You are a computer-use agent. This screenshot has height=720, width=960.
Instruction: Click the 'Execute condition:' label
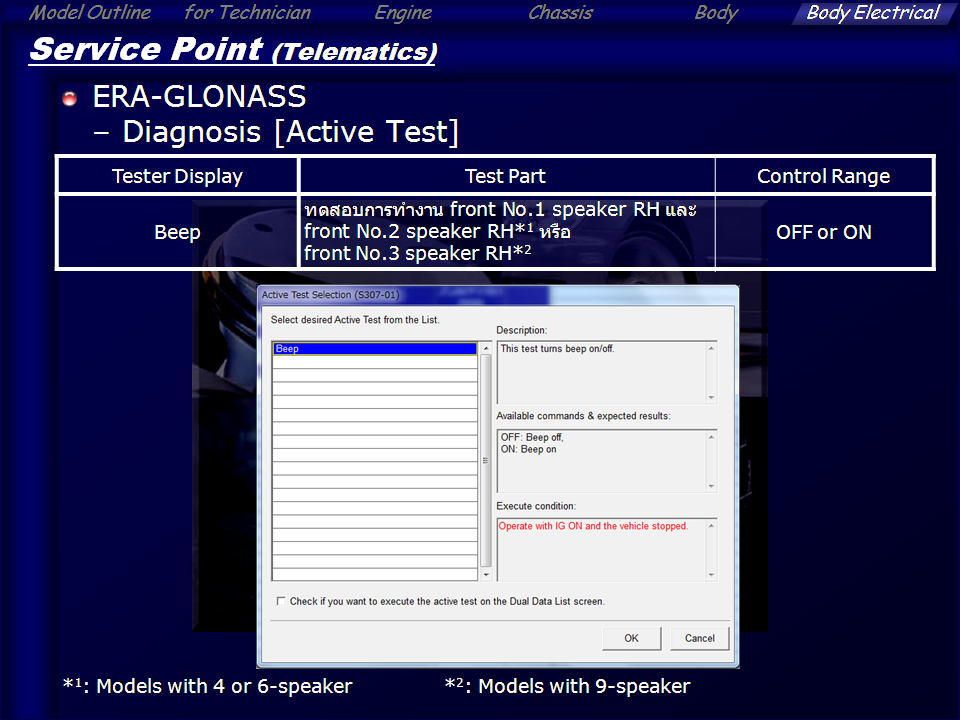tap(536, 506)
